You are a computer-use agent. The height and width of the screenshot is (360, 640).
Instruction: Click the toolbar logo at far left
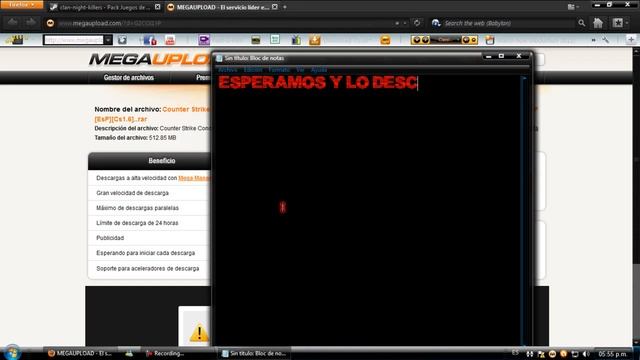click(x=16, y=40)
